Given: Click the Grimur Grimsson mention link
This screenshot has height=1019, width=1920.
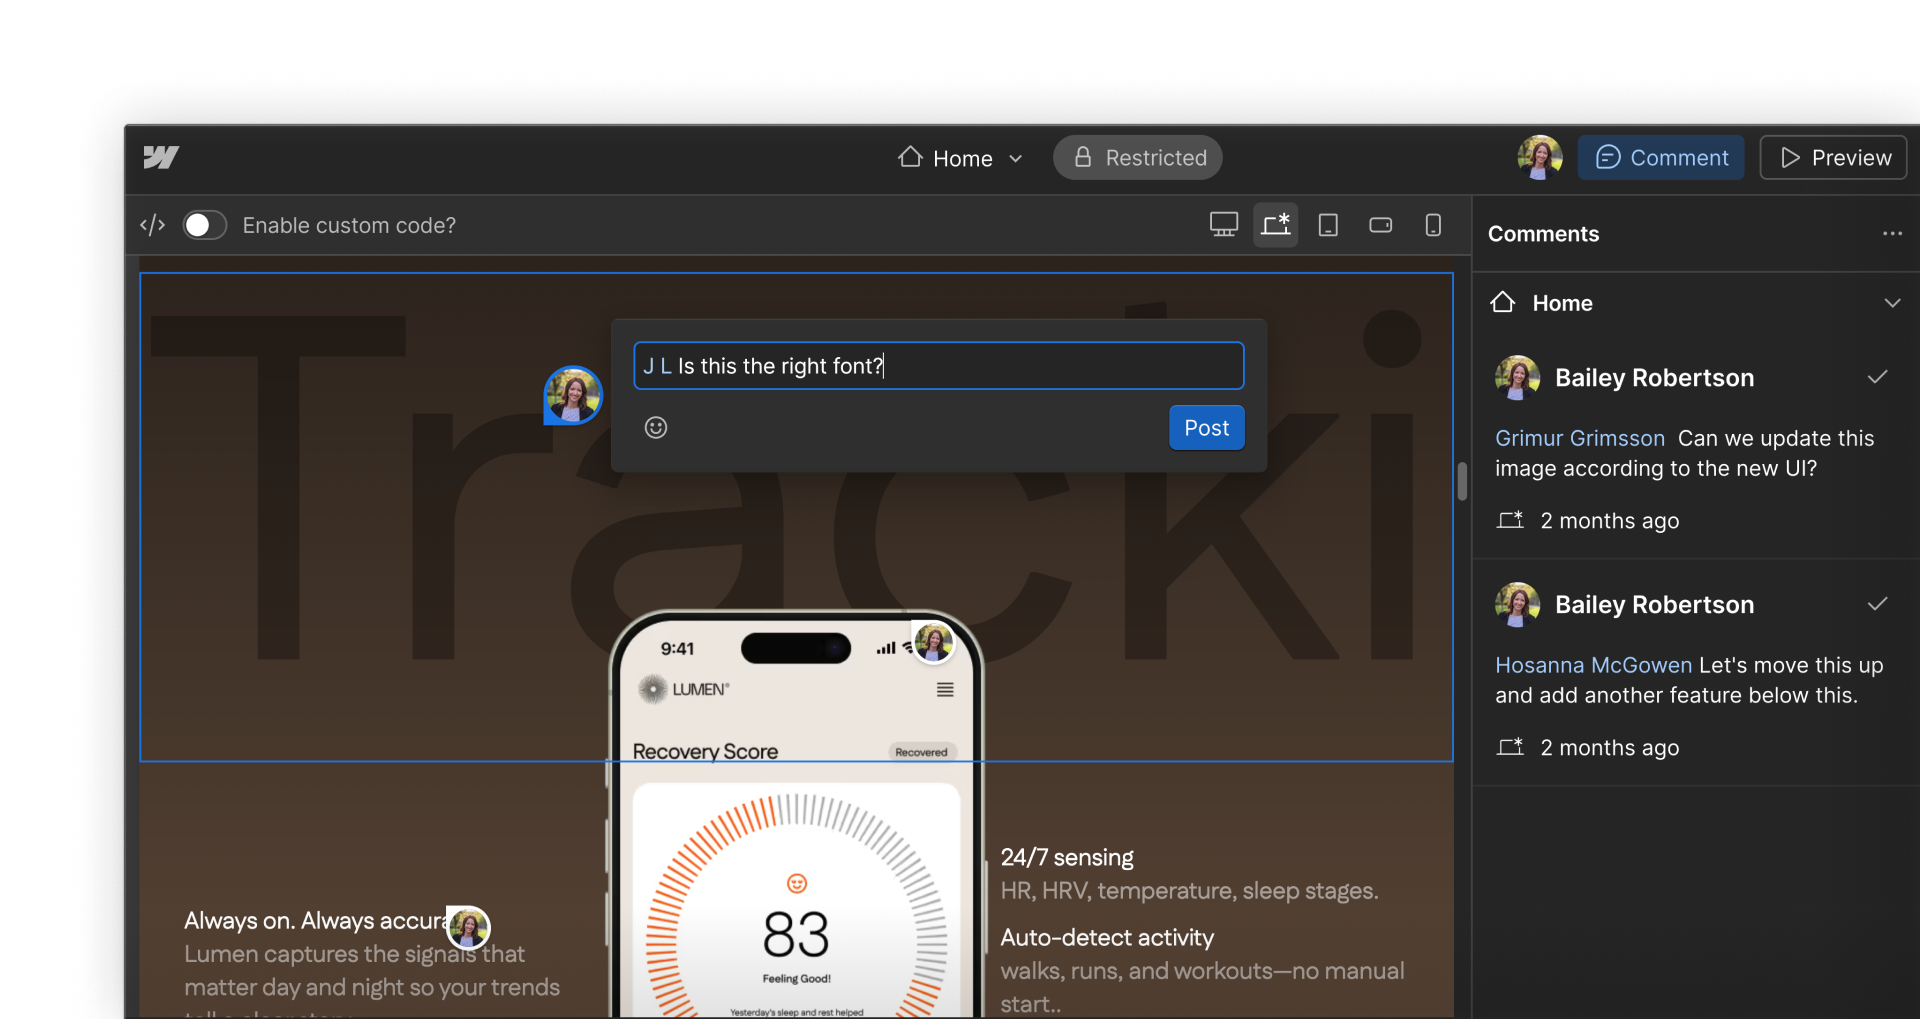Looking at the screenshot, I should [1579, 438].
